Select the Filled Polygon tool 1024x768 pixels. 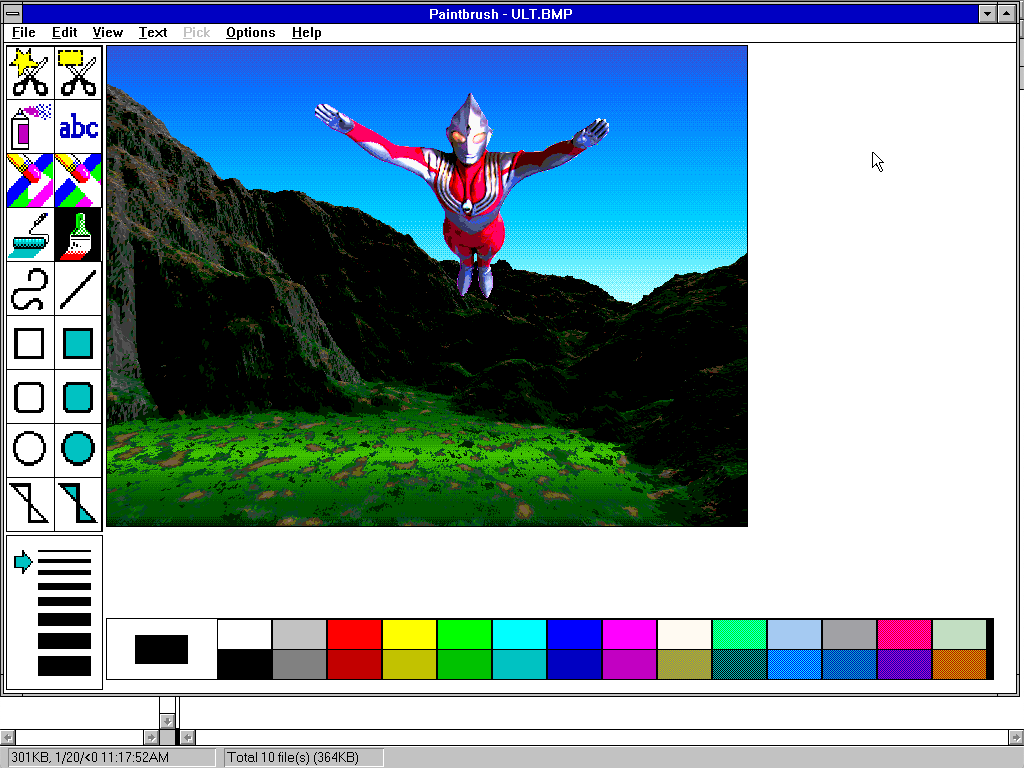coord(78,503)
